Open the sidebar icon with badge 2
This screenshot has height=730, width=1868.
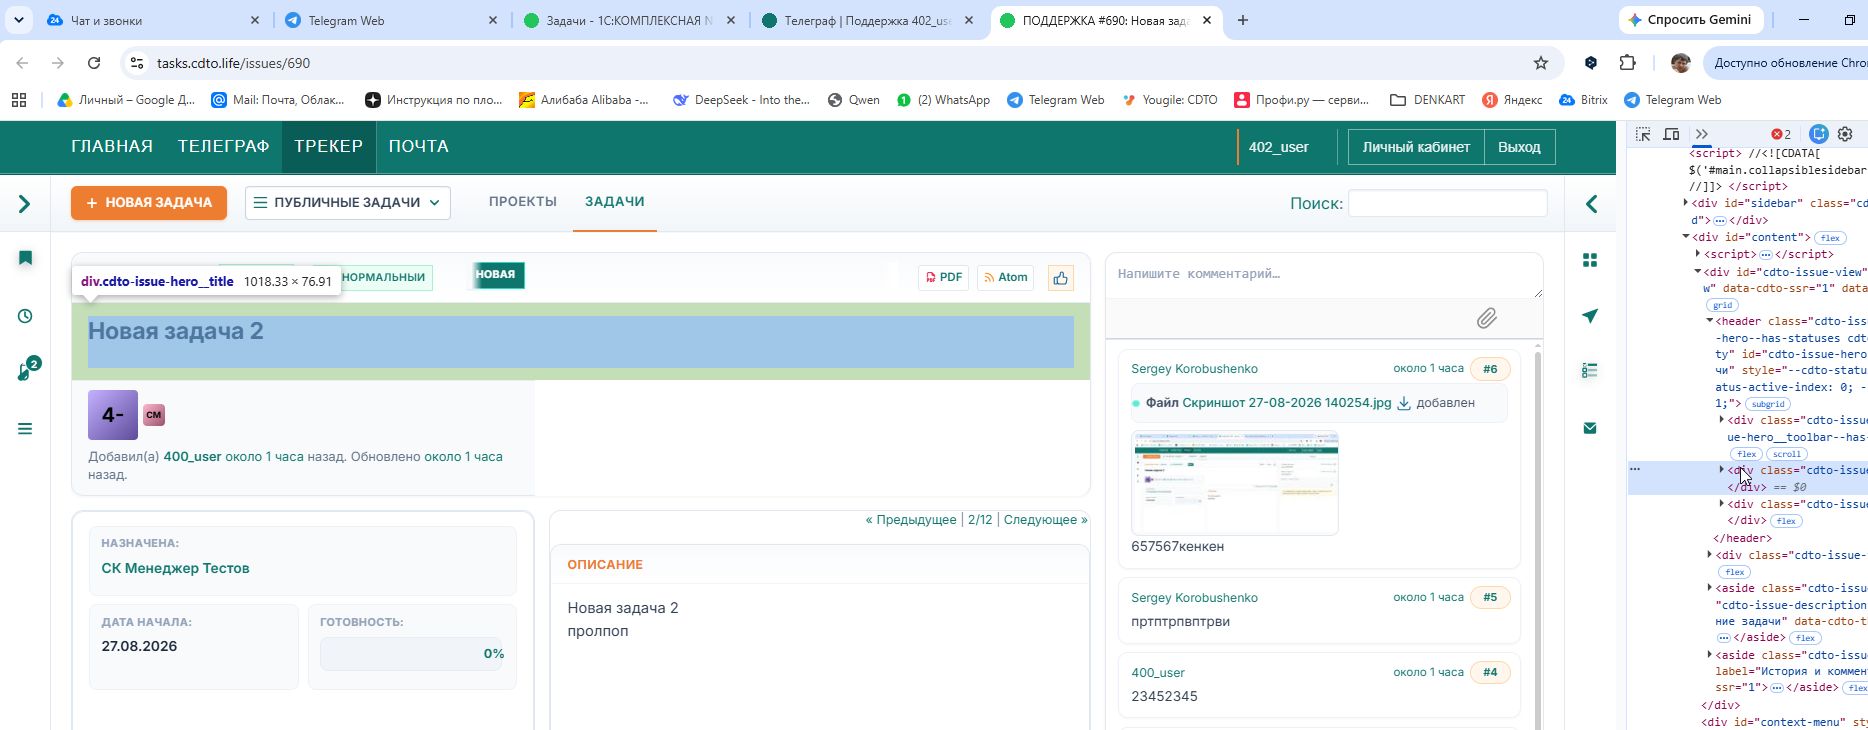pos(27,370)
